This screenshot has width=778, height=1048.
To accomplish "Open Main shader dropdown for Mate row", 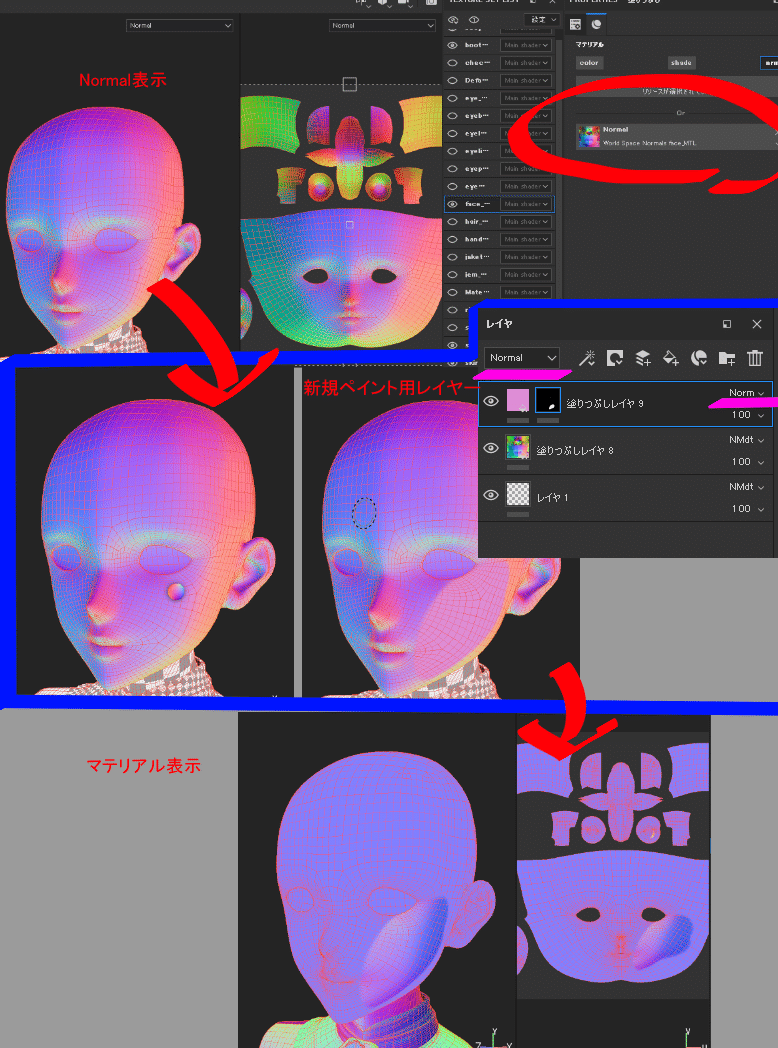I will click(526, 293).
